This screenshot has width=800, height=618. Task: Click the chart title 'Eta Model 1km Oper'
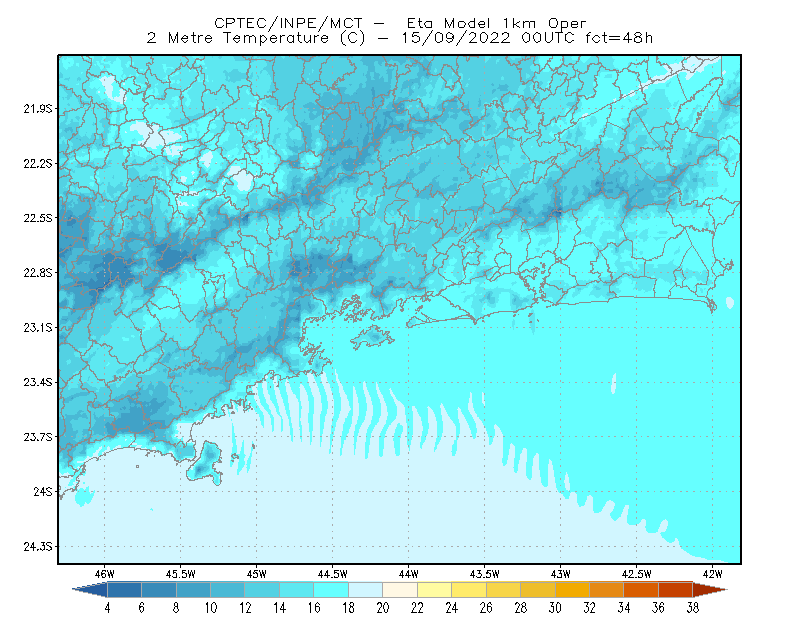click(x=496, y=23)
